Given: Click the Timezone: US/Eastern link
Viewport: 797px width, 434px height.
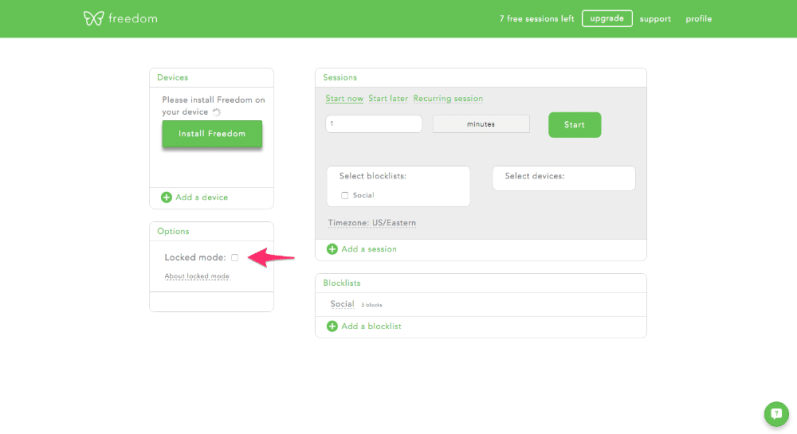Looking at the screenshot, I should tap(372, 223).
